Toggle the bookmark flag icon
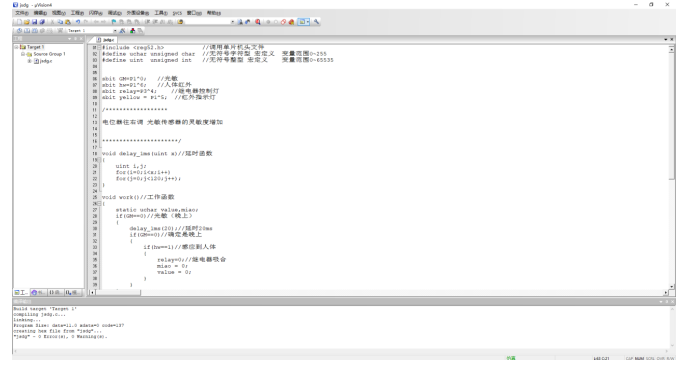 coord(114,22)
